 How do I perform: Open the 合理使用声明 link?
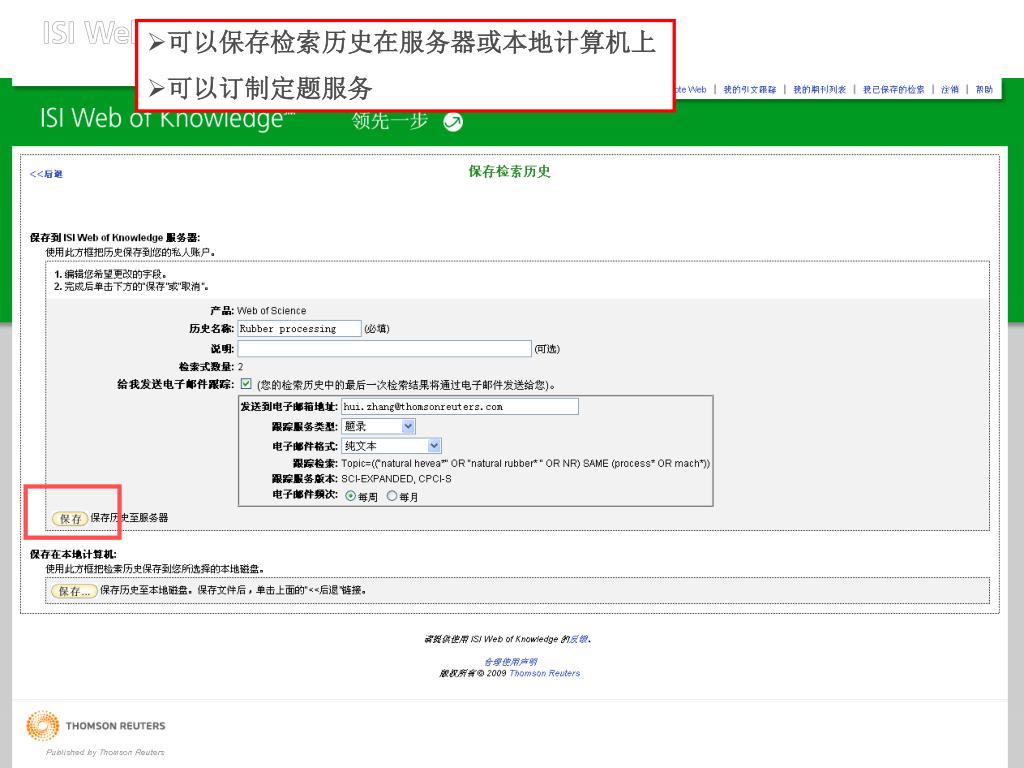(x=510, y=662)
